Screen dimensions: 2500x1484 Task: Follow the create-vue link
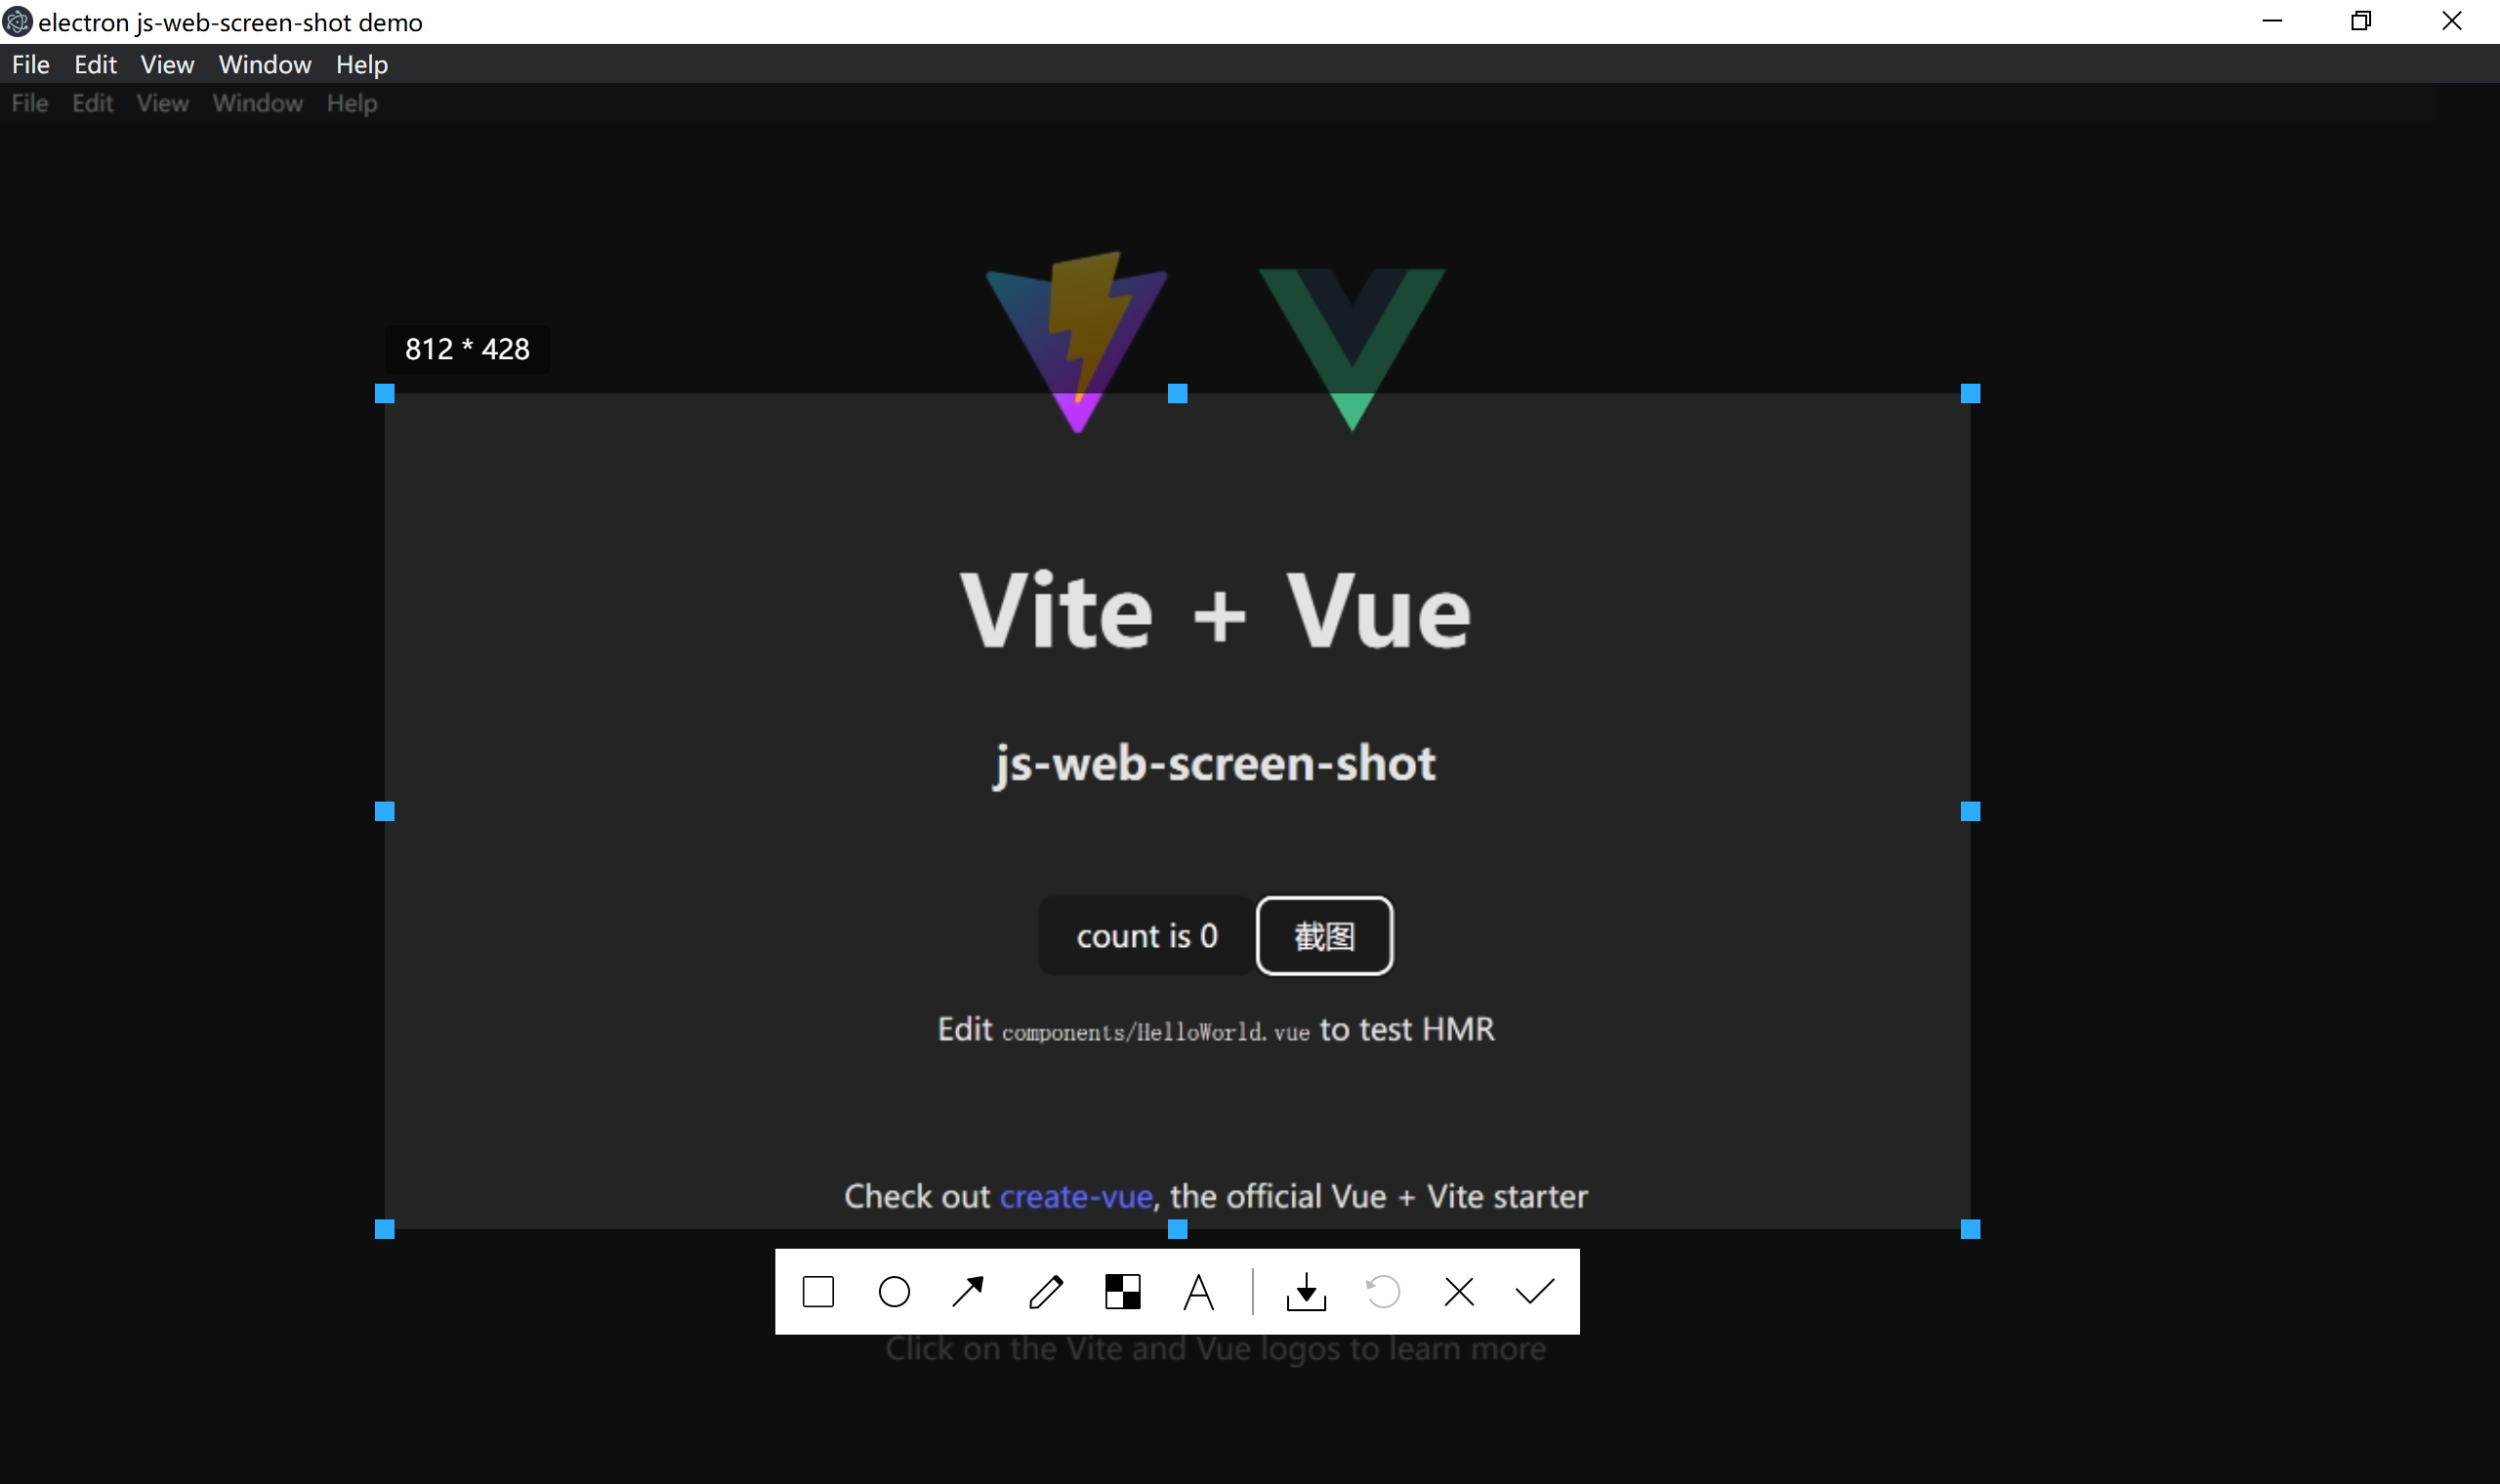[x=1076, y=1196]
